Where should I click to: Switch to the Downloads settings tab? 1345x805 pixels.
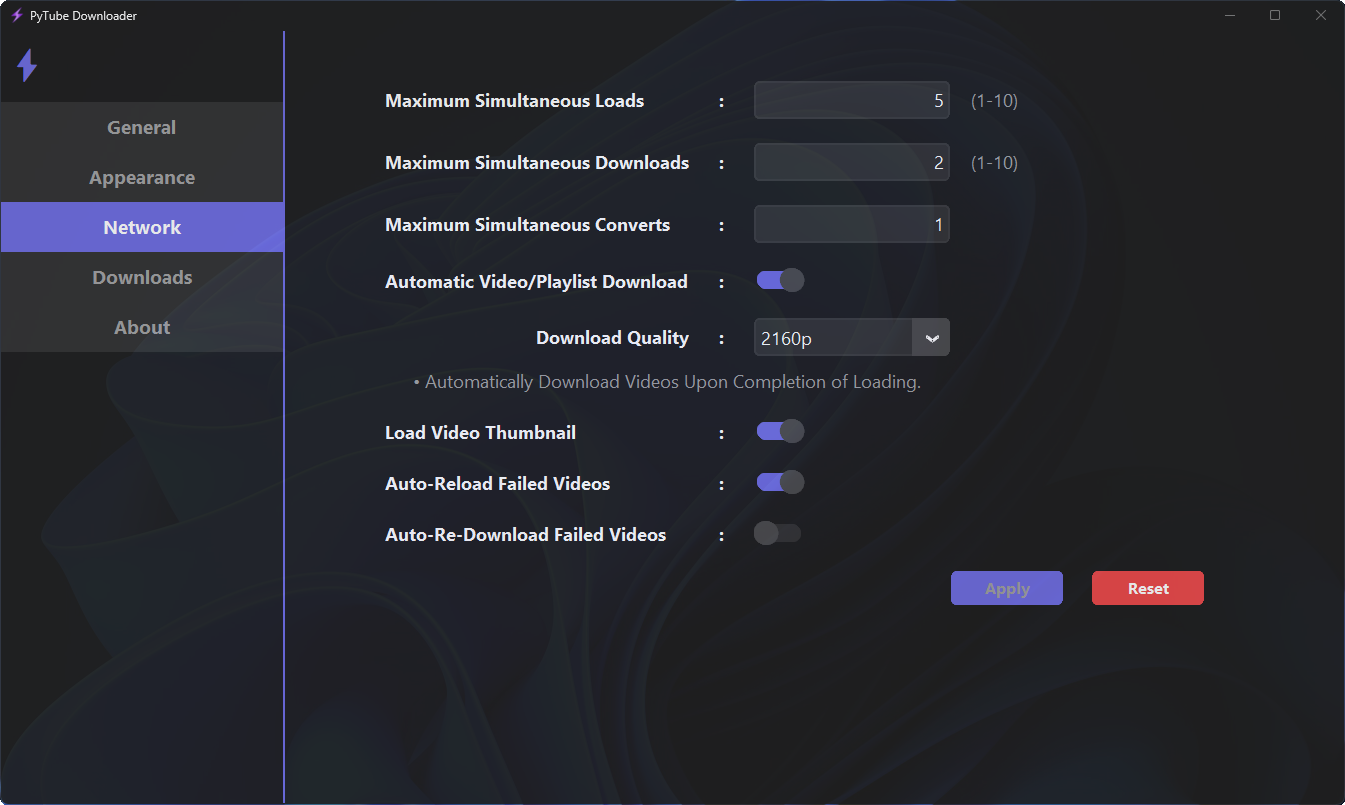click(x=142, y=277)
